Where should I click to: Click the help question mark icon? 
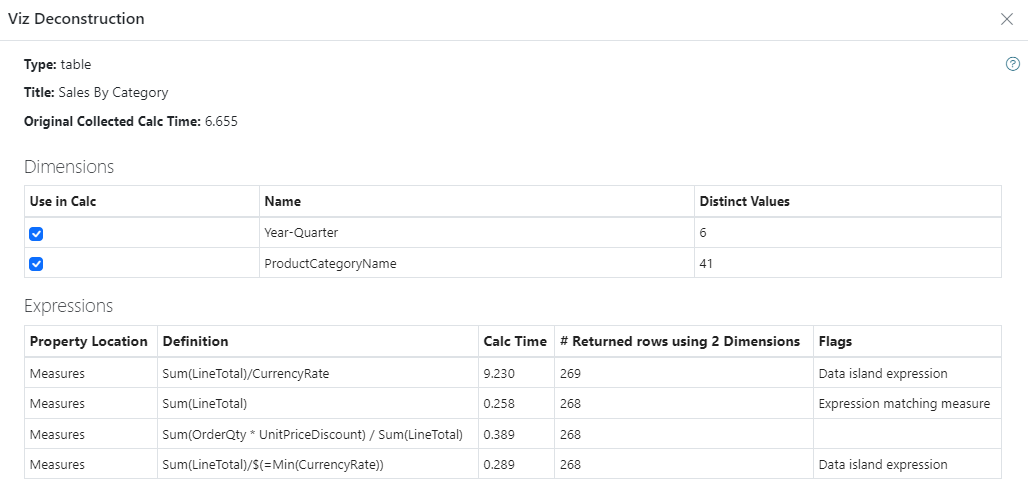tap(1012, 64)
